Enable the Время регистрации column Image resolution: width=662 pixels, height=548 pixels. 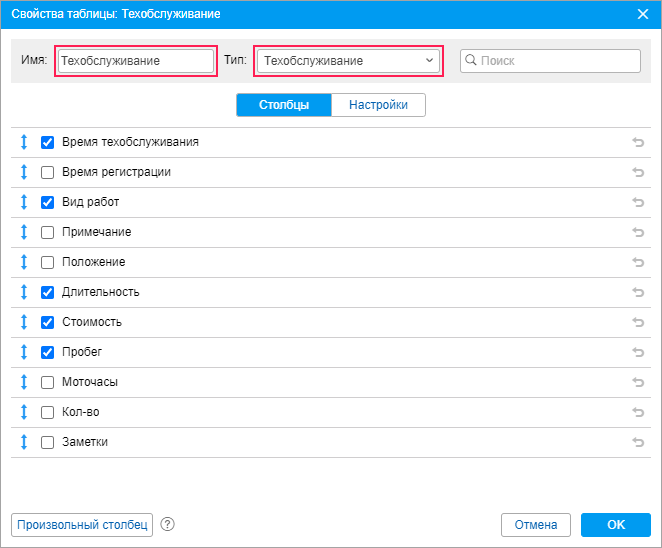coord(47,172)
